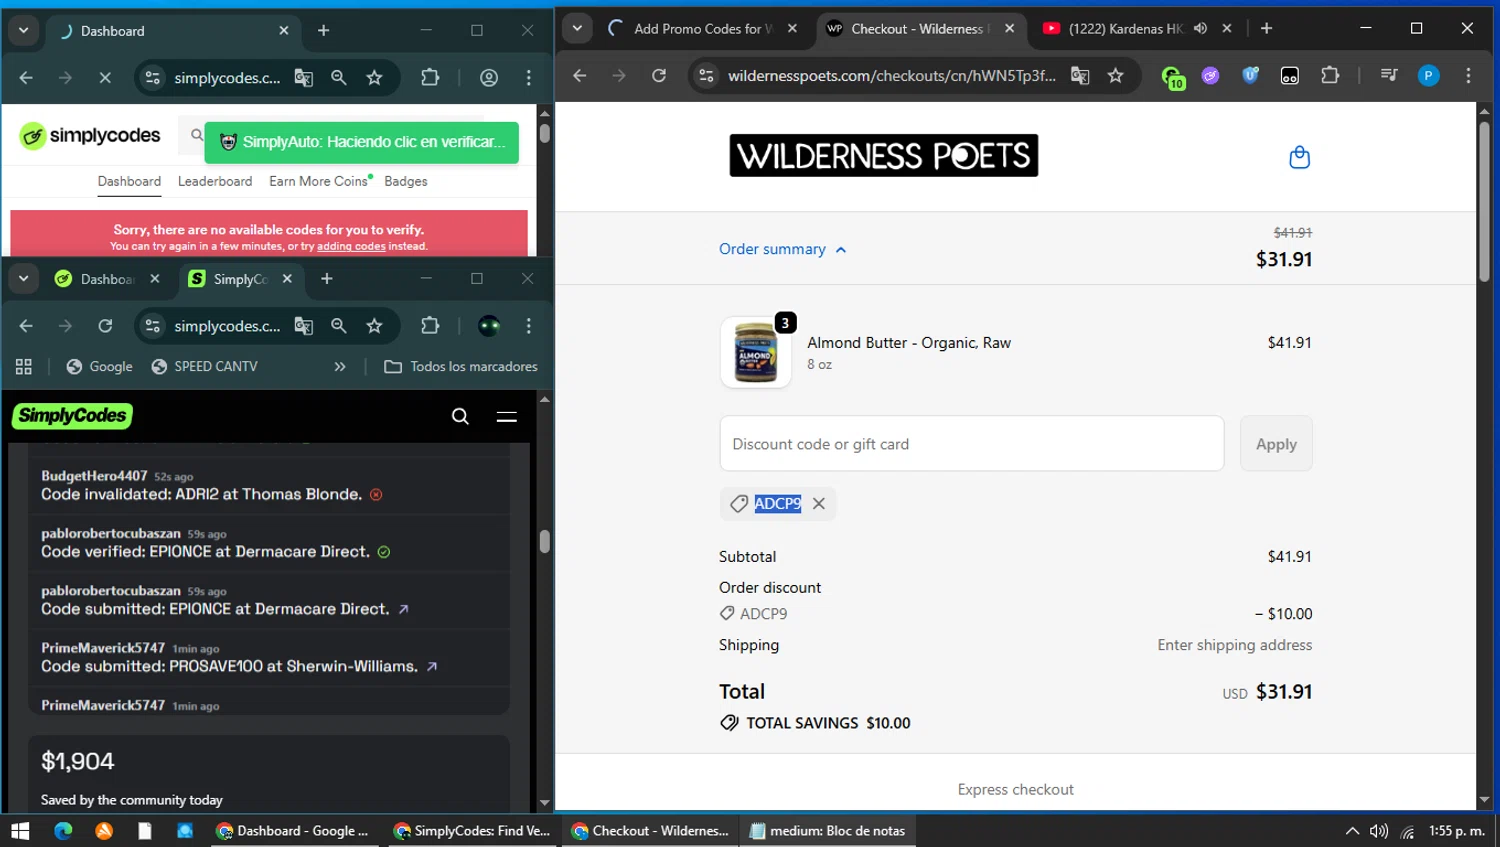Switch to Dashboard tab in lower window
Screen dimensions: 1500x847
tap(106, 279)
